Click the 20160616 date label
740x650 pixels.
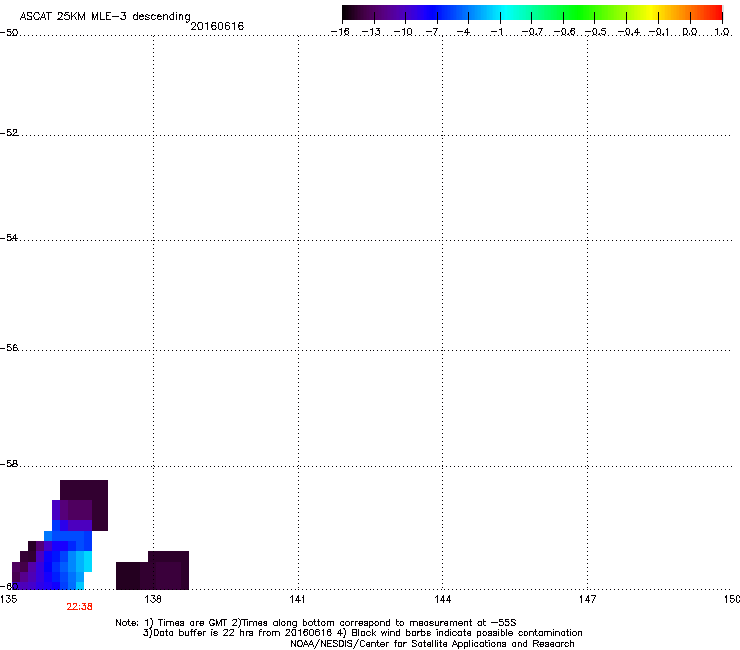217,26
